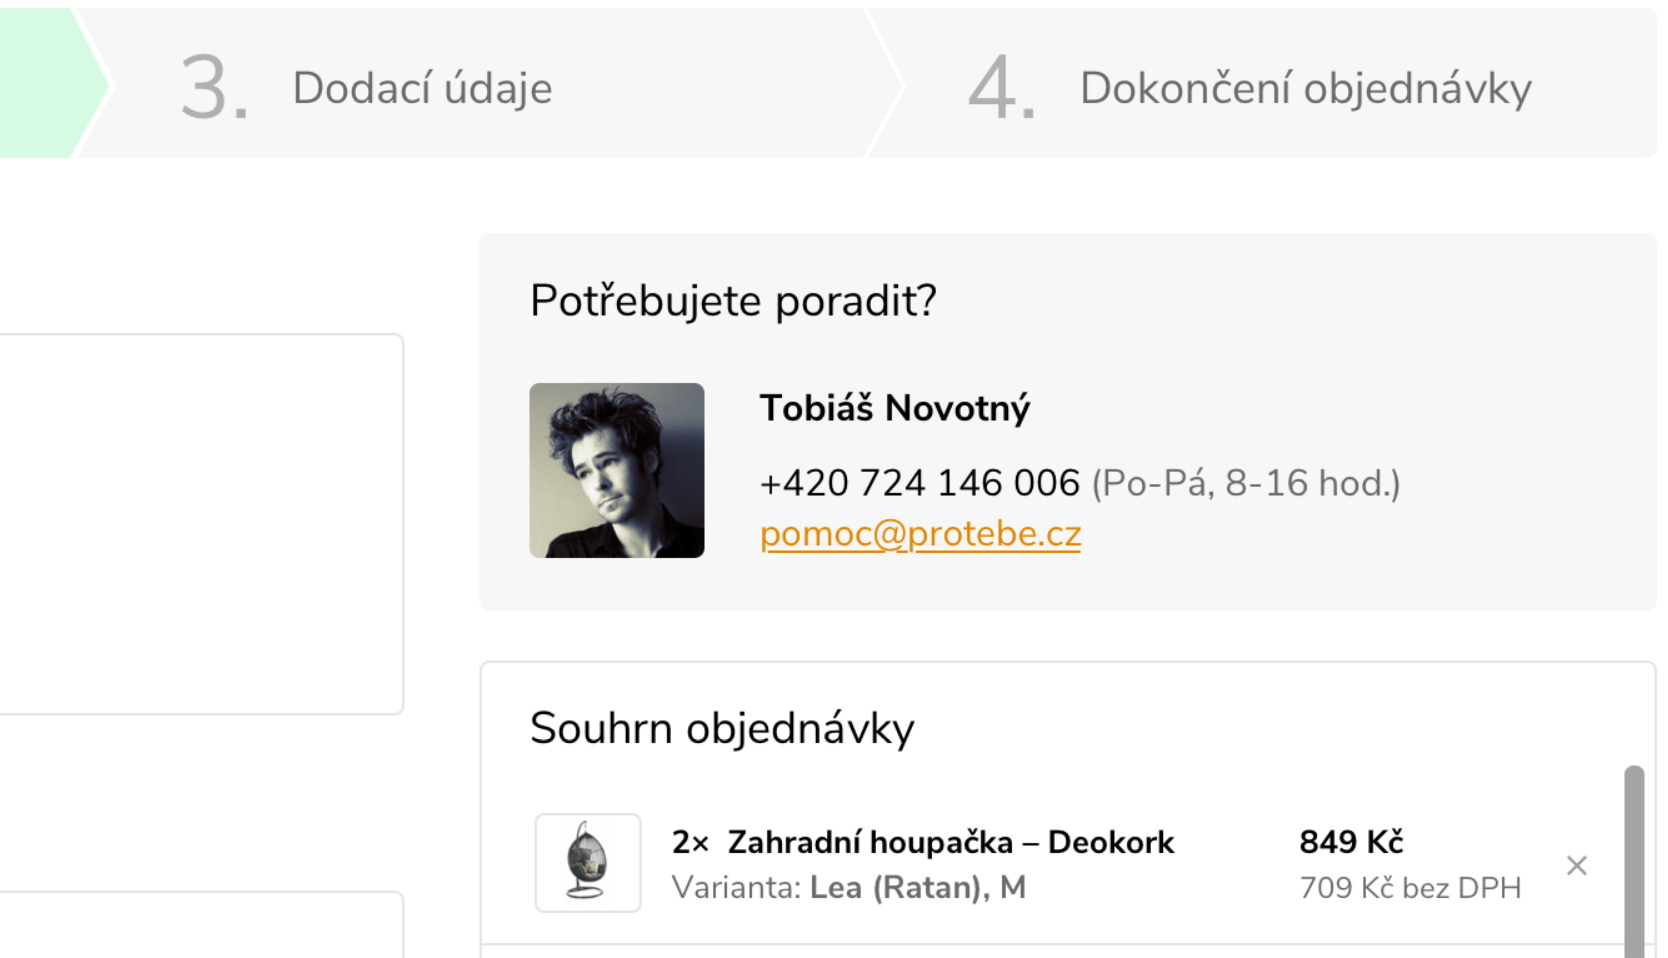Open the pomoc@protebe.cz email link
This screenshot has height=958, width=1668.
point(920,534)
